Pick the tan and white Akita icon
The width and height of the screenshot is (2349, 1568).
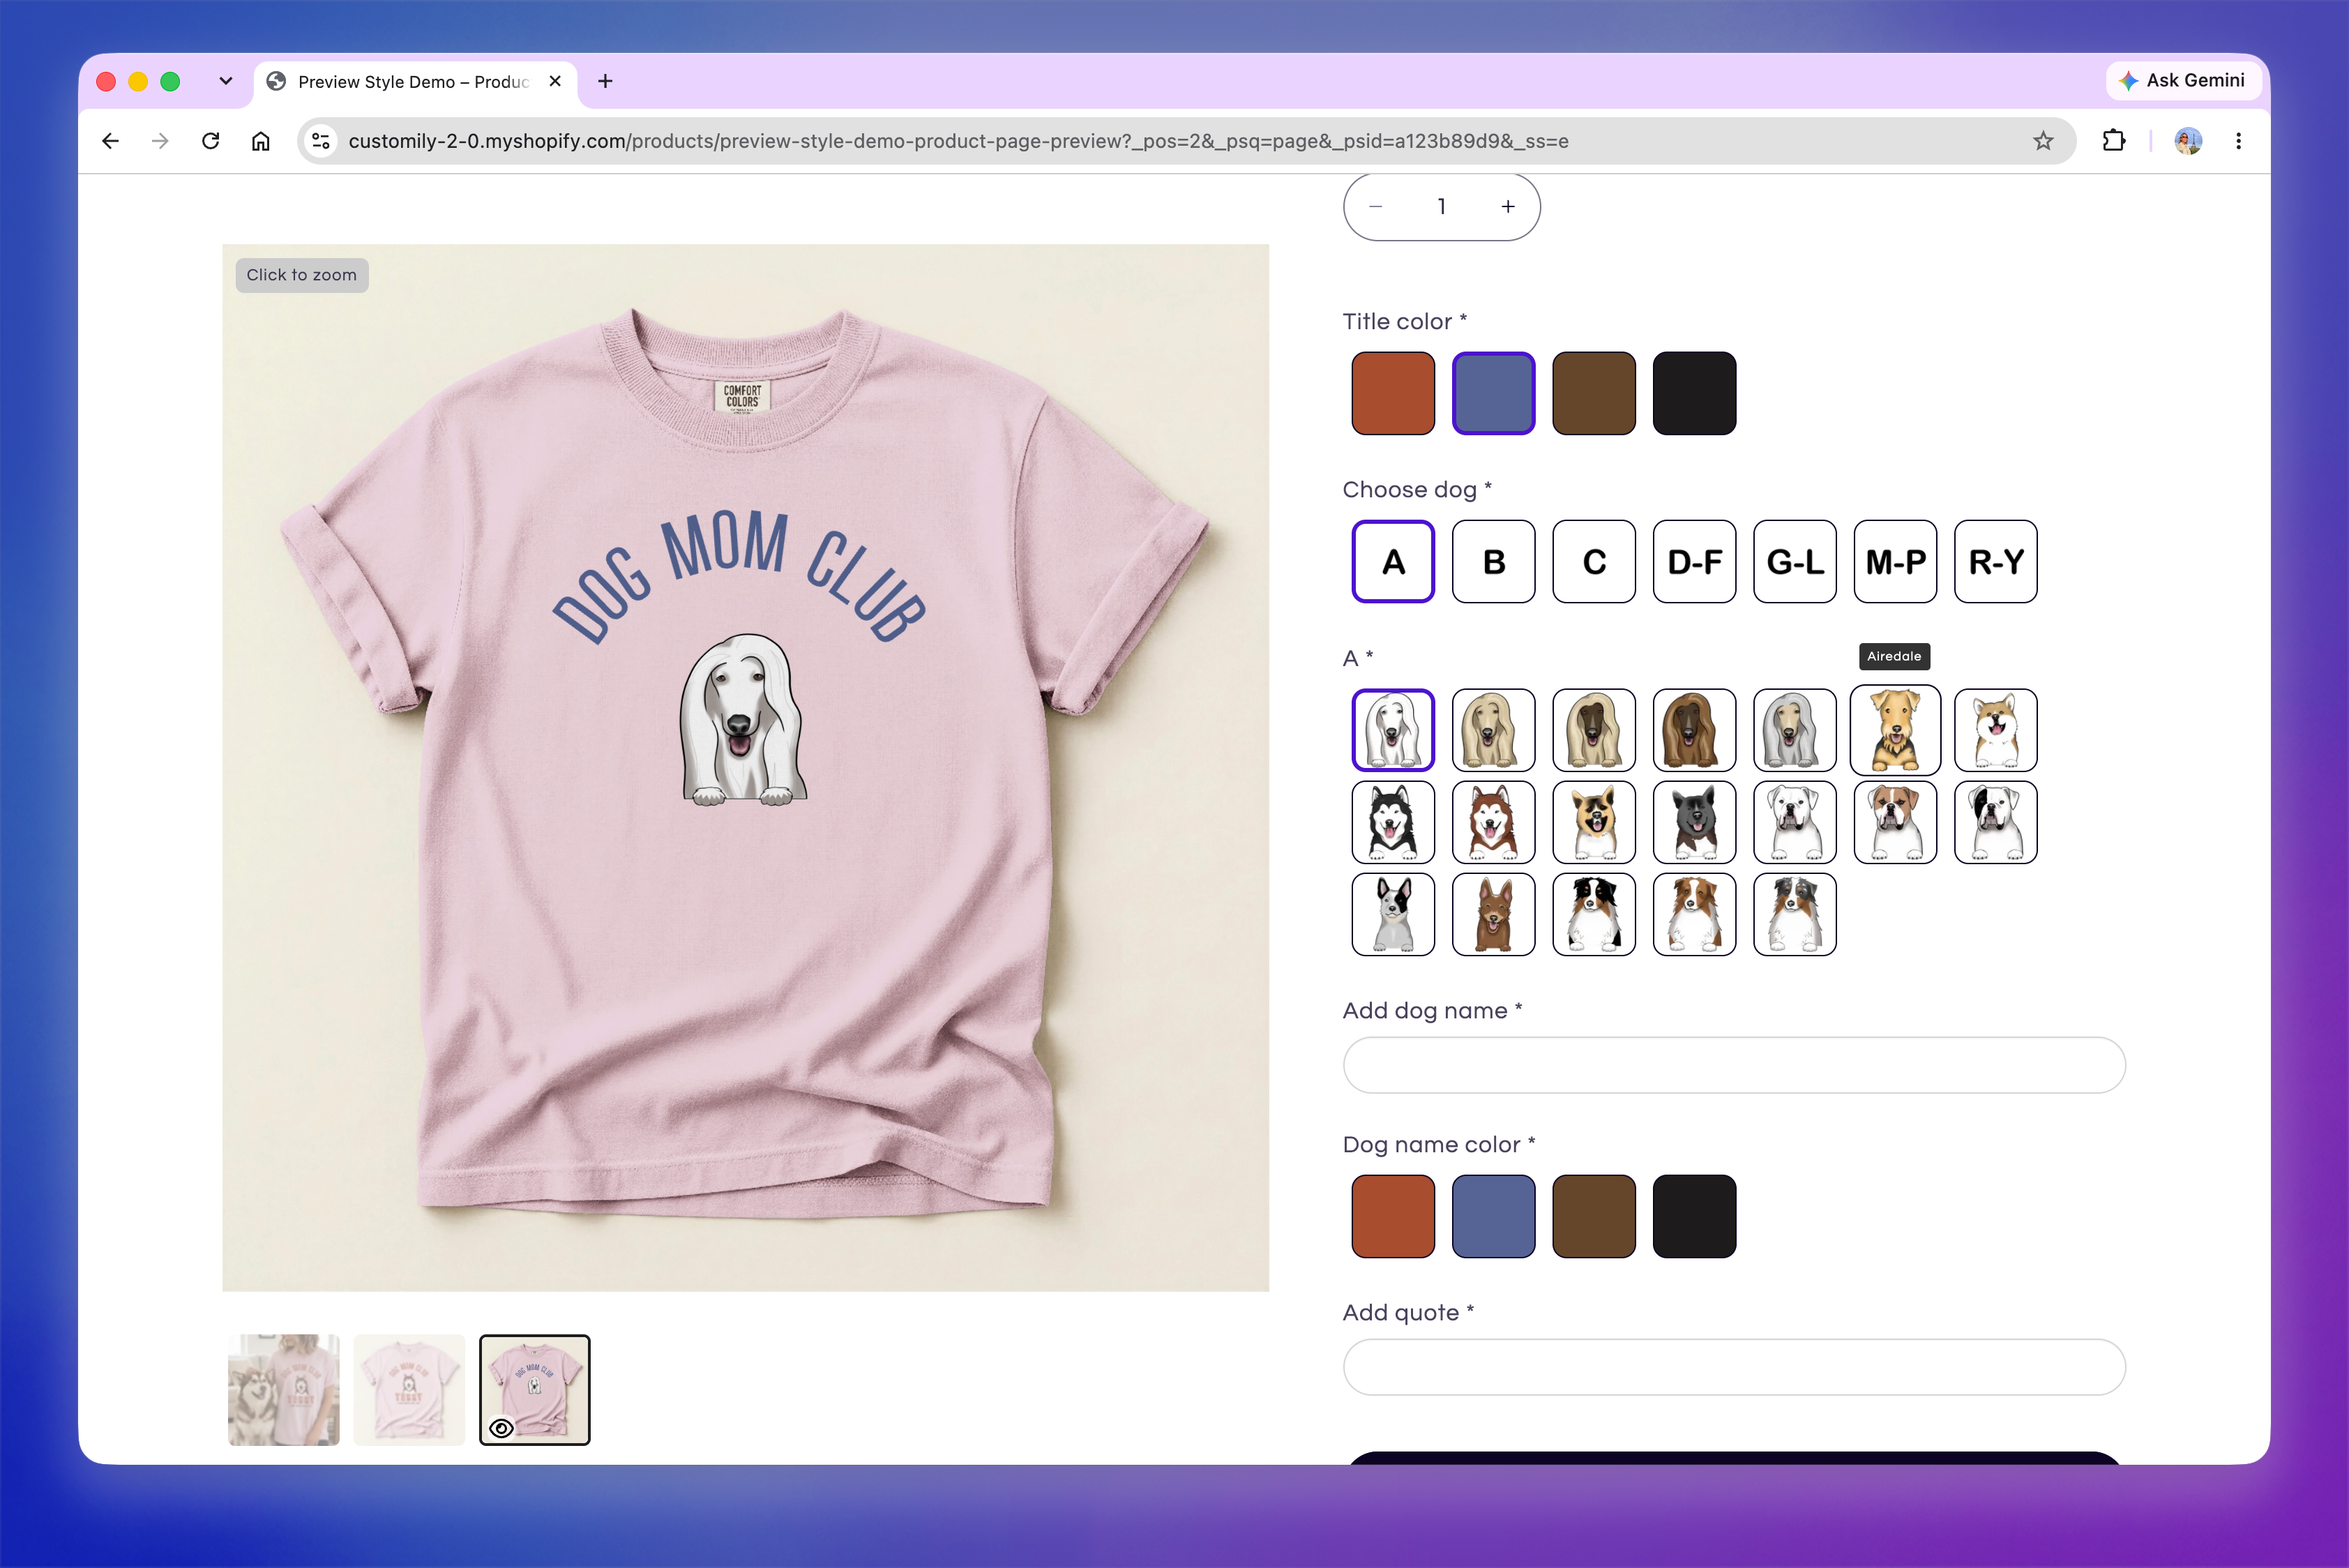1996,730
